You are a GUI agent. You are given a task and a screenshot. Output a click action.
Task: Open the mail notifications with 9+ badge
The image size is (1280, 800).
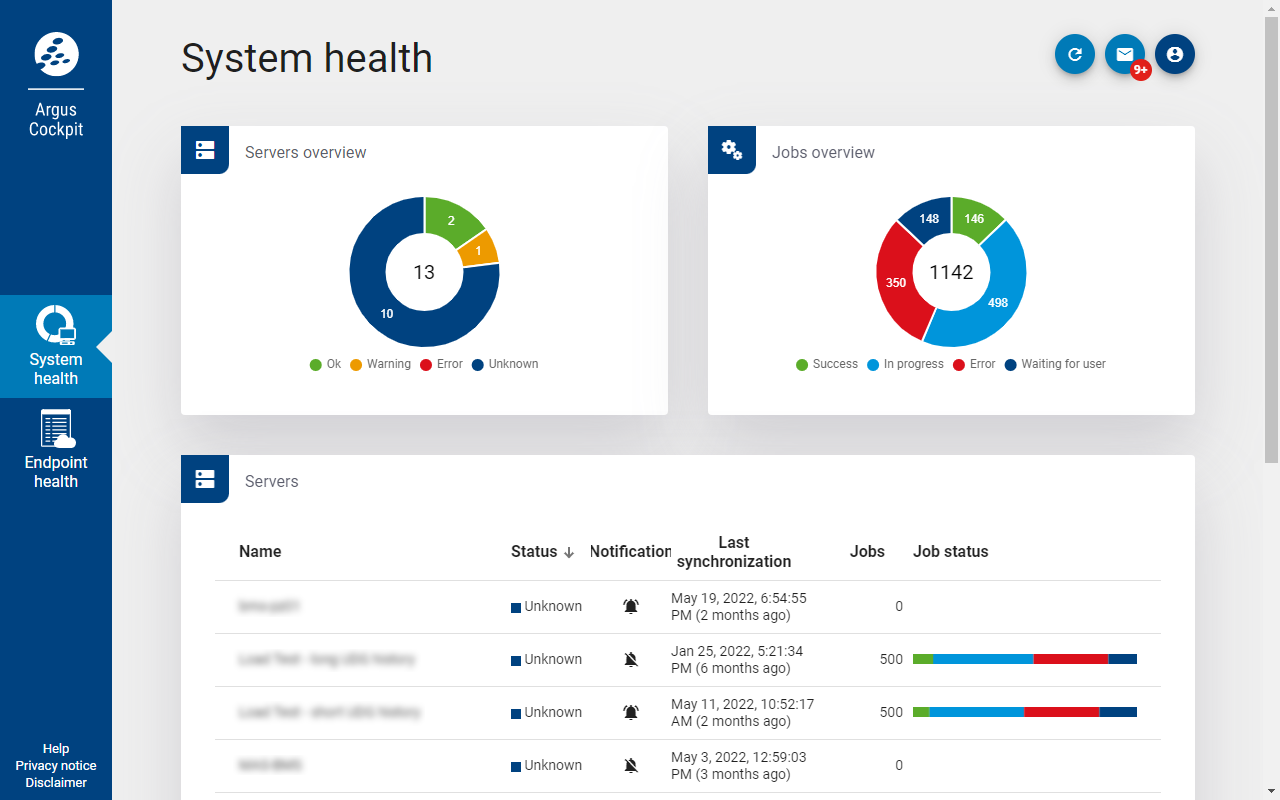point(1125,55)
